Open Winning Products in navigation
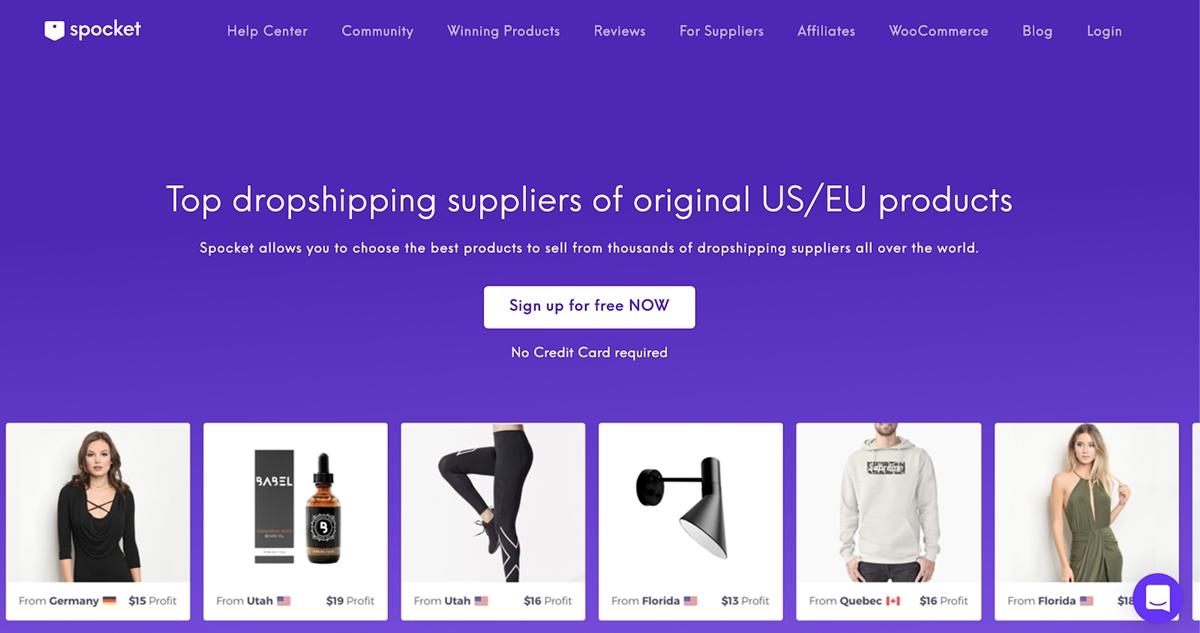The height and width of the screenshot is (633, 1200). [503, 31]
